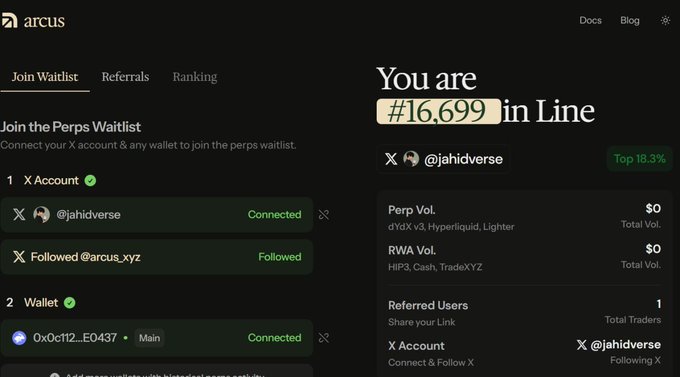Click the Connected status for X account

point(274,214)
